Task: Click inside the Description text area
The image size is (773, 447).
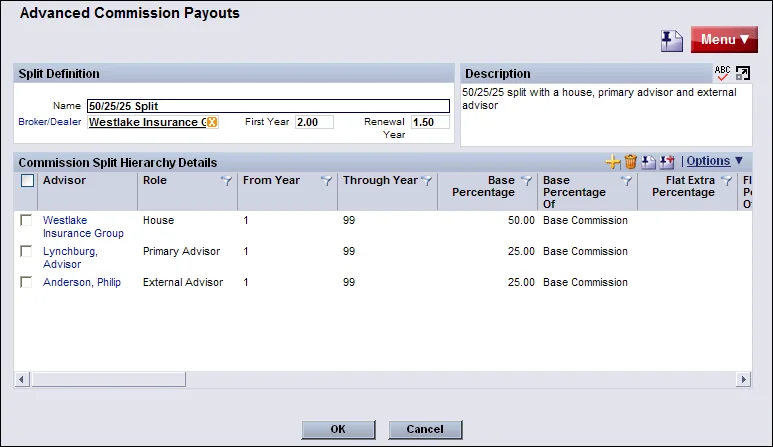Action: click(x=606, y=115)
